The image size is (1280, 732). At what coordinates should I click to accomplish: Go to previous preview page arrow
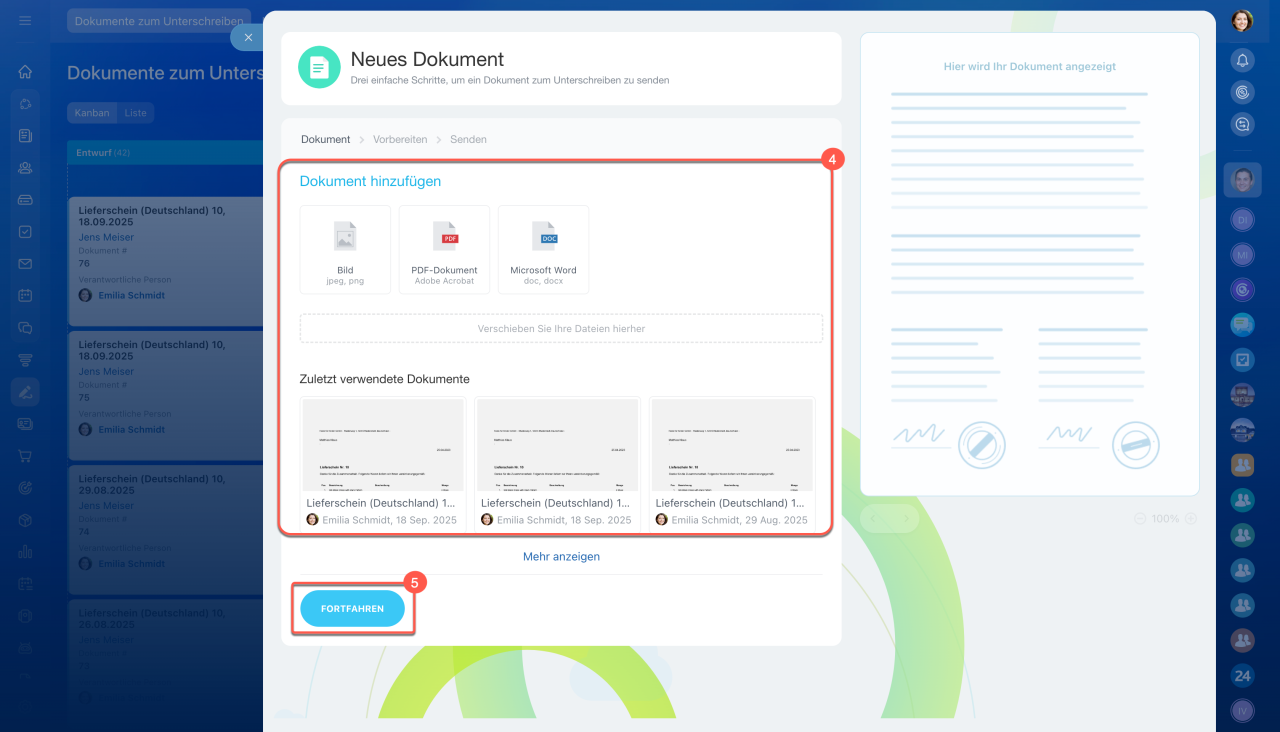point(875,519)
